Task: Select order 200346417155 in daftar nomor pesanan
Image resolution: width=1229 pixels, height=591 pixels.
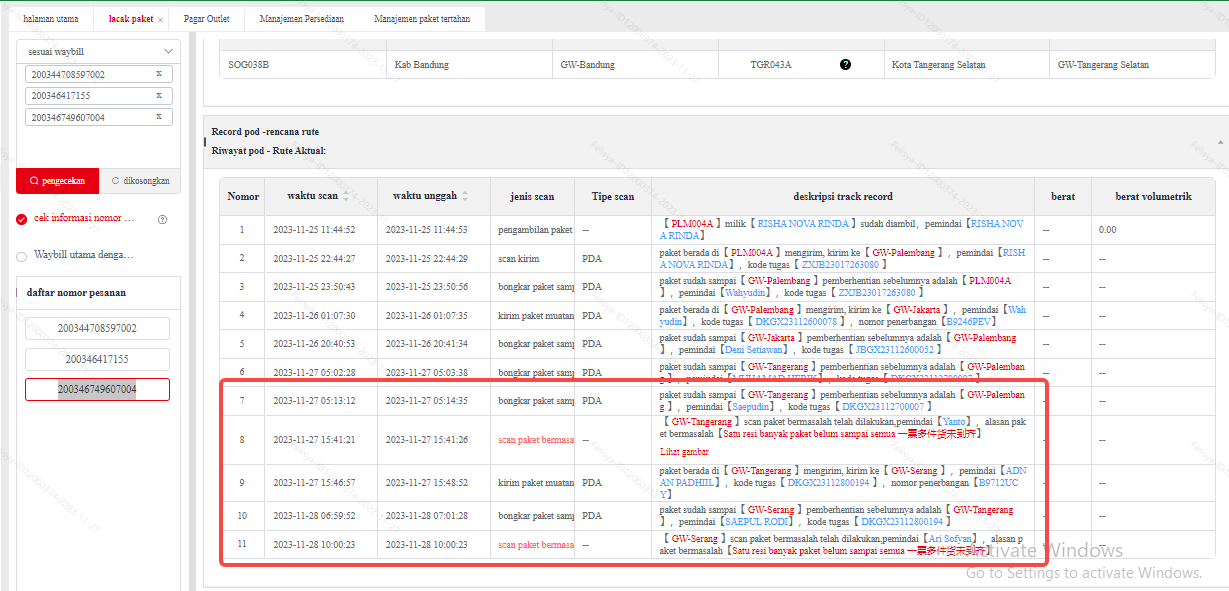Action: click(x=97, y=358)
